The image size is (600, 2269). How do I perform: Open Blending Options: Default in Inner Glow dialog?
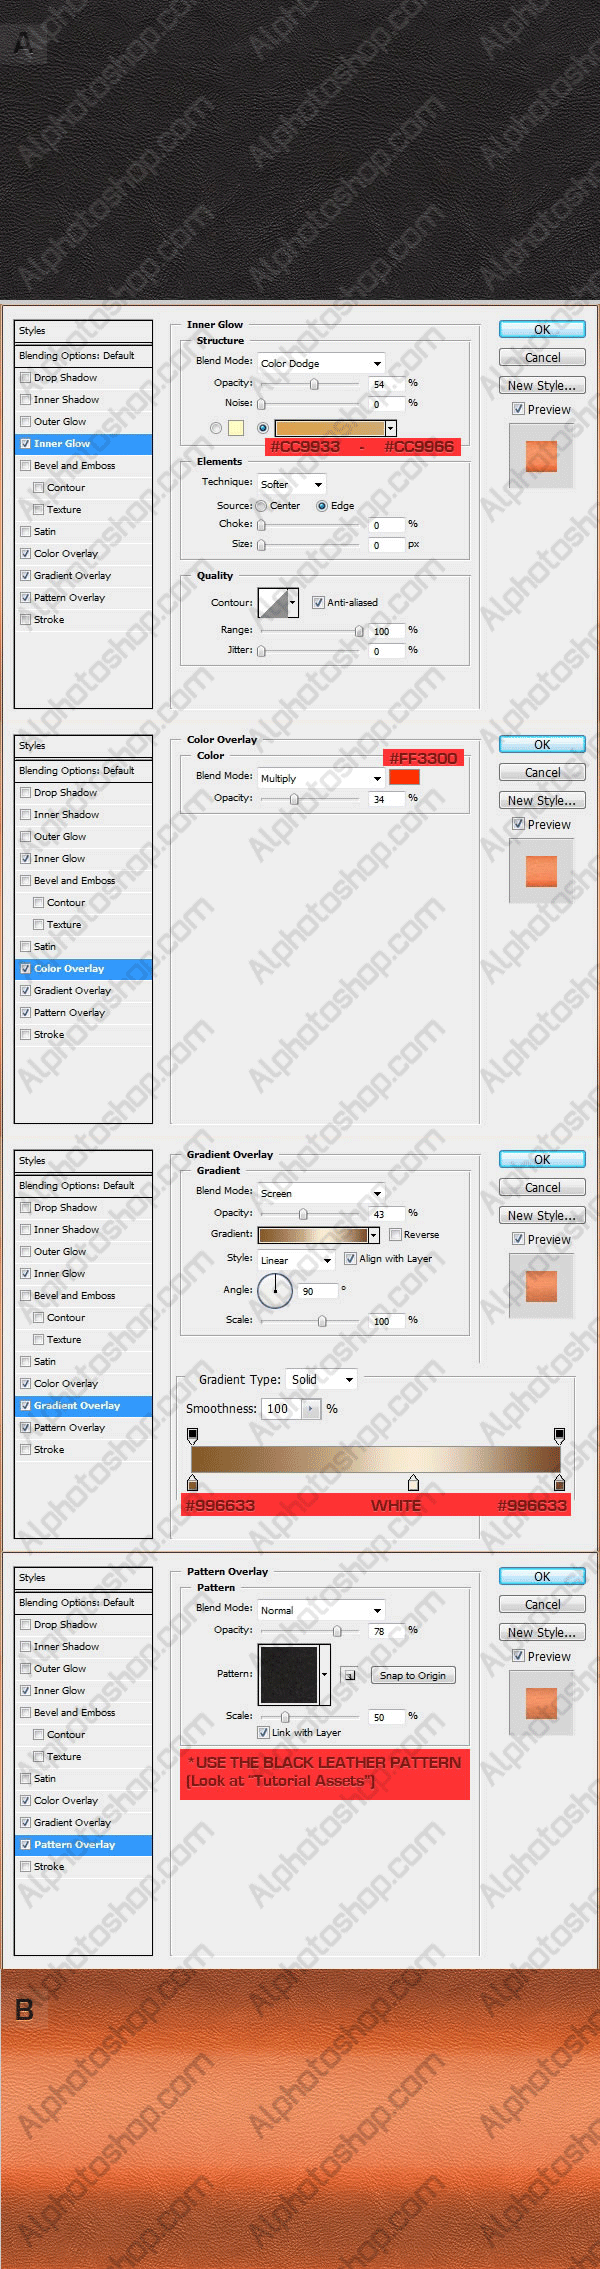[83, 356]
